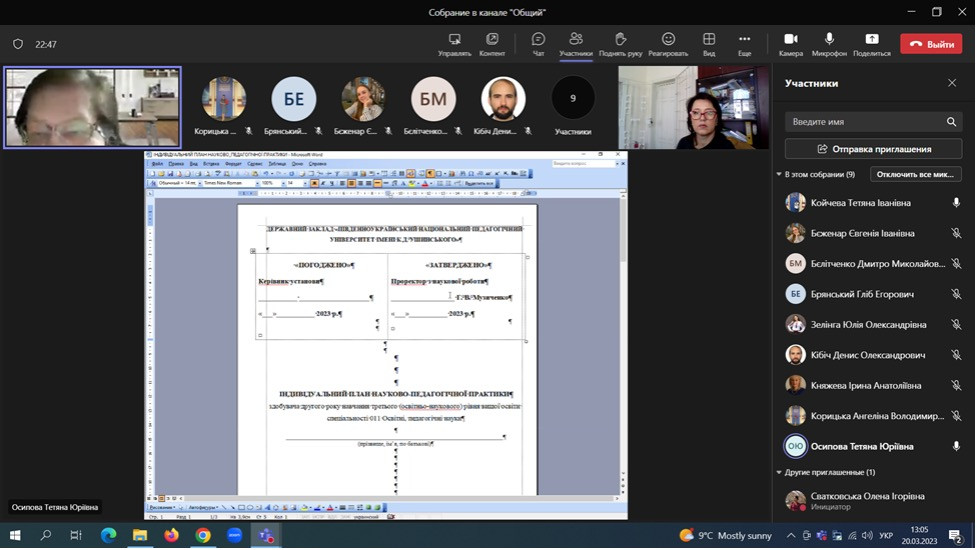Toggle the Микрофон mute state

[829, 44]
